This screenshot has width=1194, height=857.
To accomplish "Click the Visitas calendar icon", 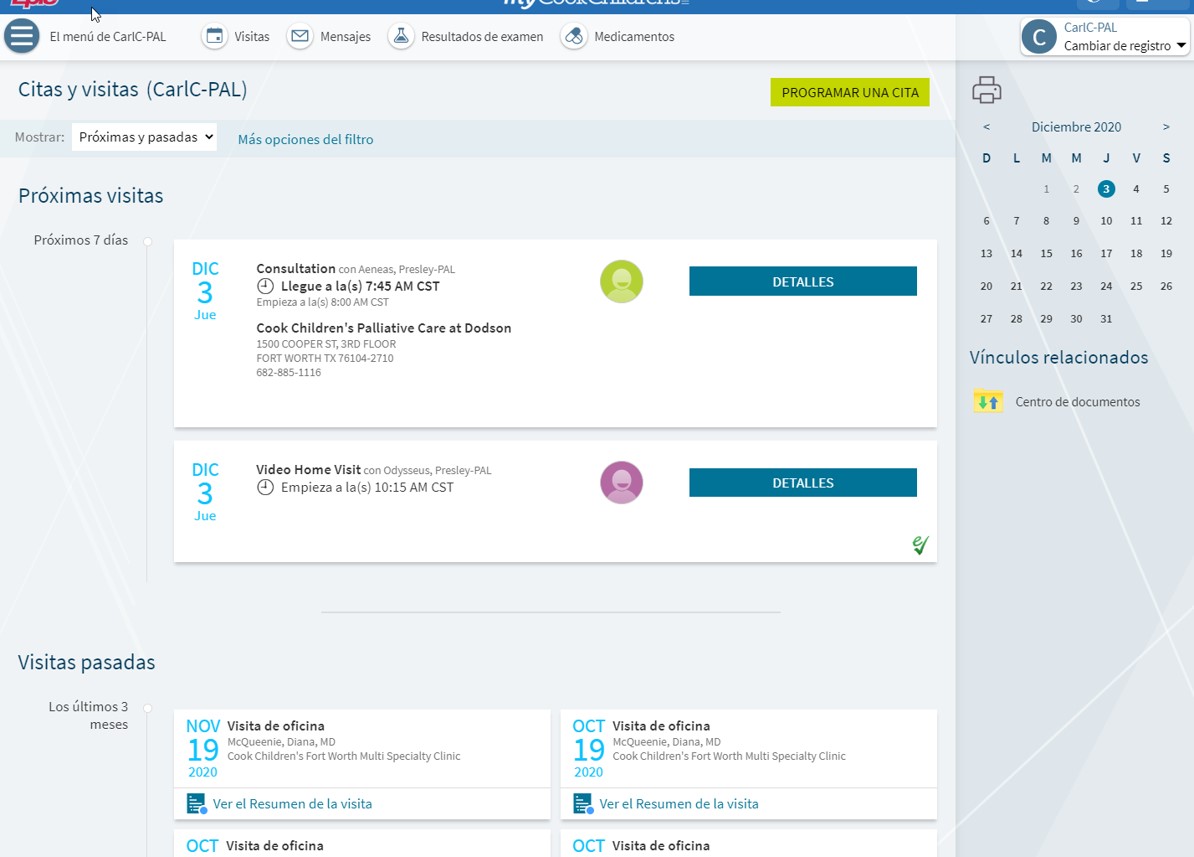I will [x=214, y=36].
